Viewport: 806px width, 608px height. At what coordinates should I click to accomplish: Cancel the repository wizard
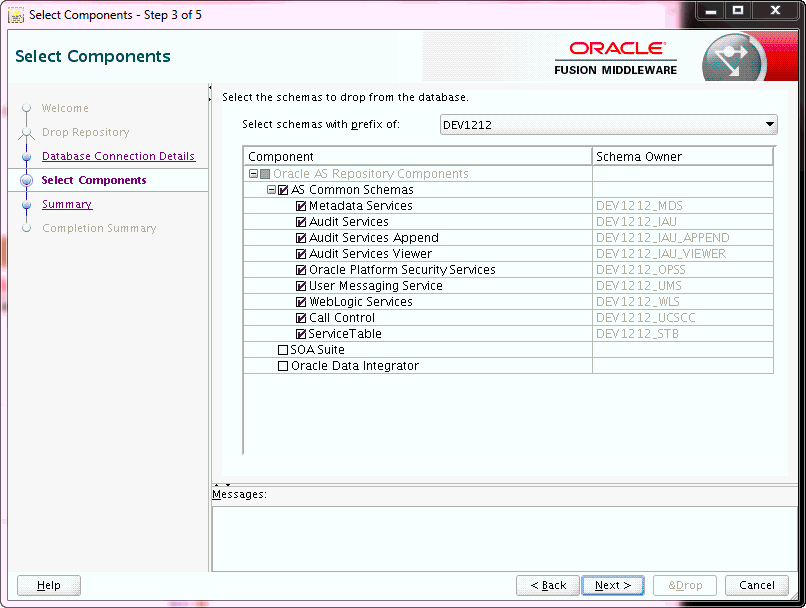(x=757, y=585)
